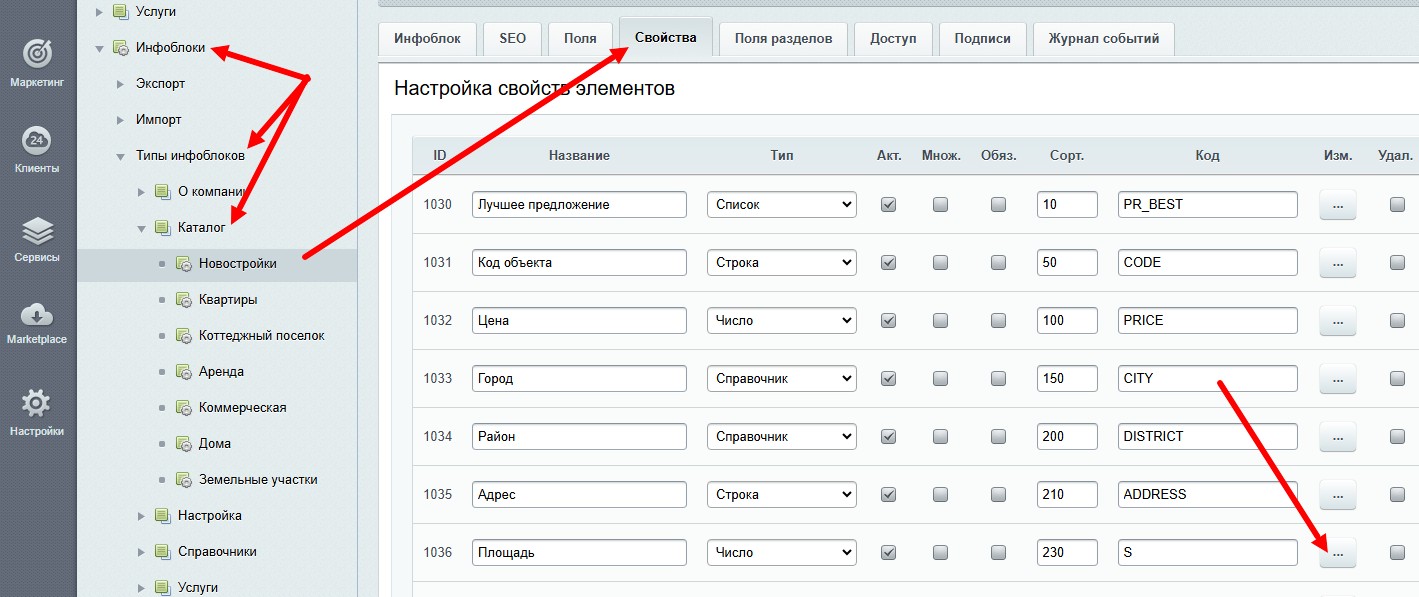Expand the Справочники tree node
Viewport: 1419px width, 597px height.
pos(142,552)
